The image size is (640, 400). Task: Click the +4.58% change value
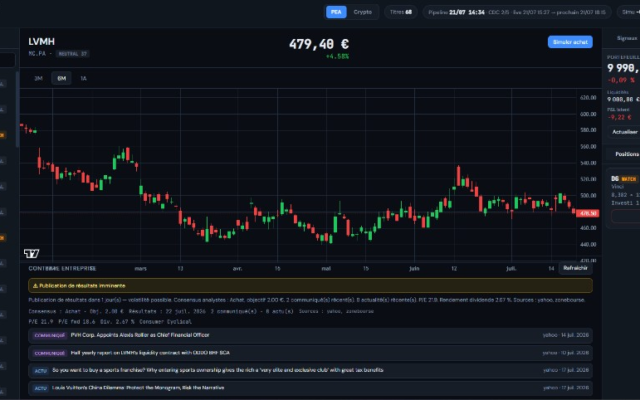click(x=337, y=56)
